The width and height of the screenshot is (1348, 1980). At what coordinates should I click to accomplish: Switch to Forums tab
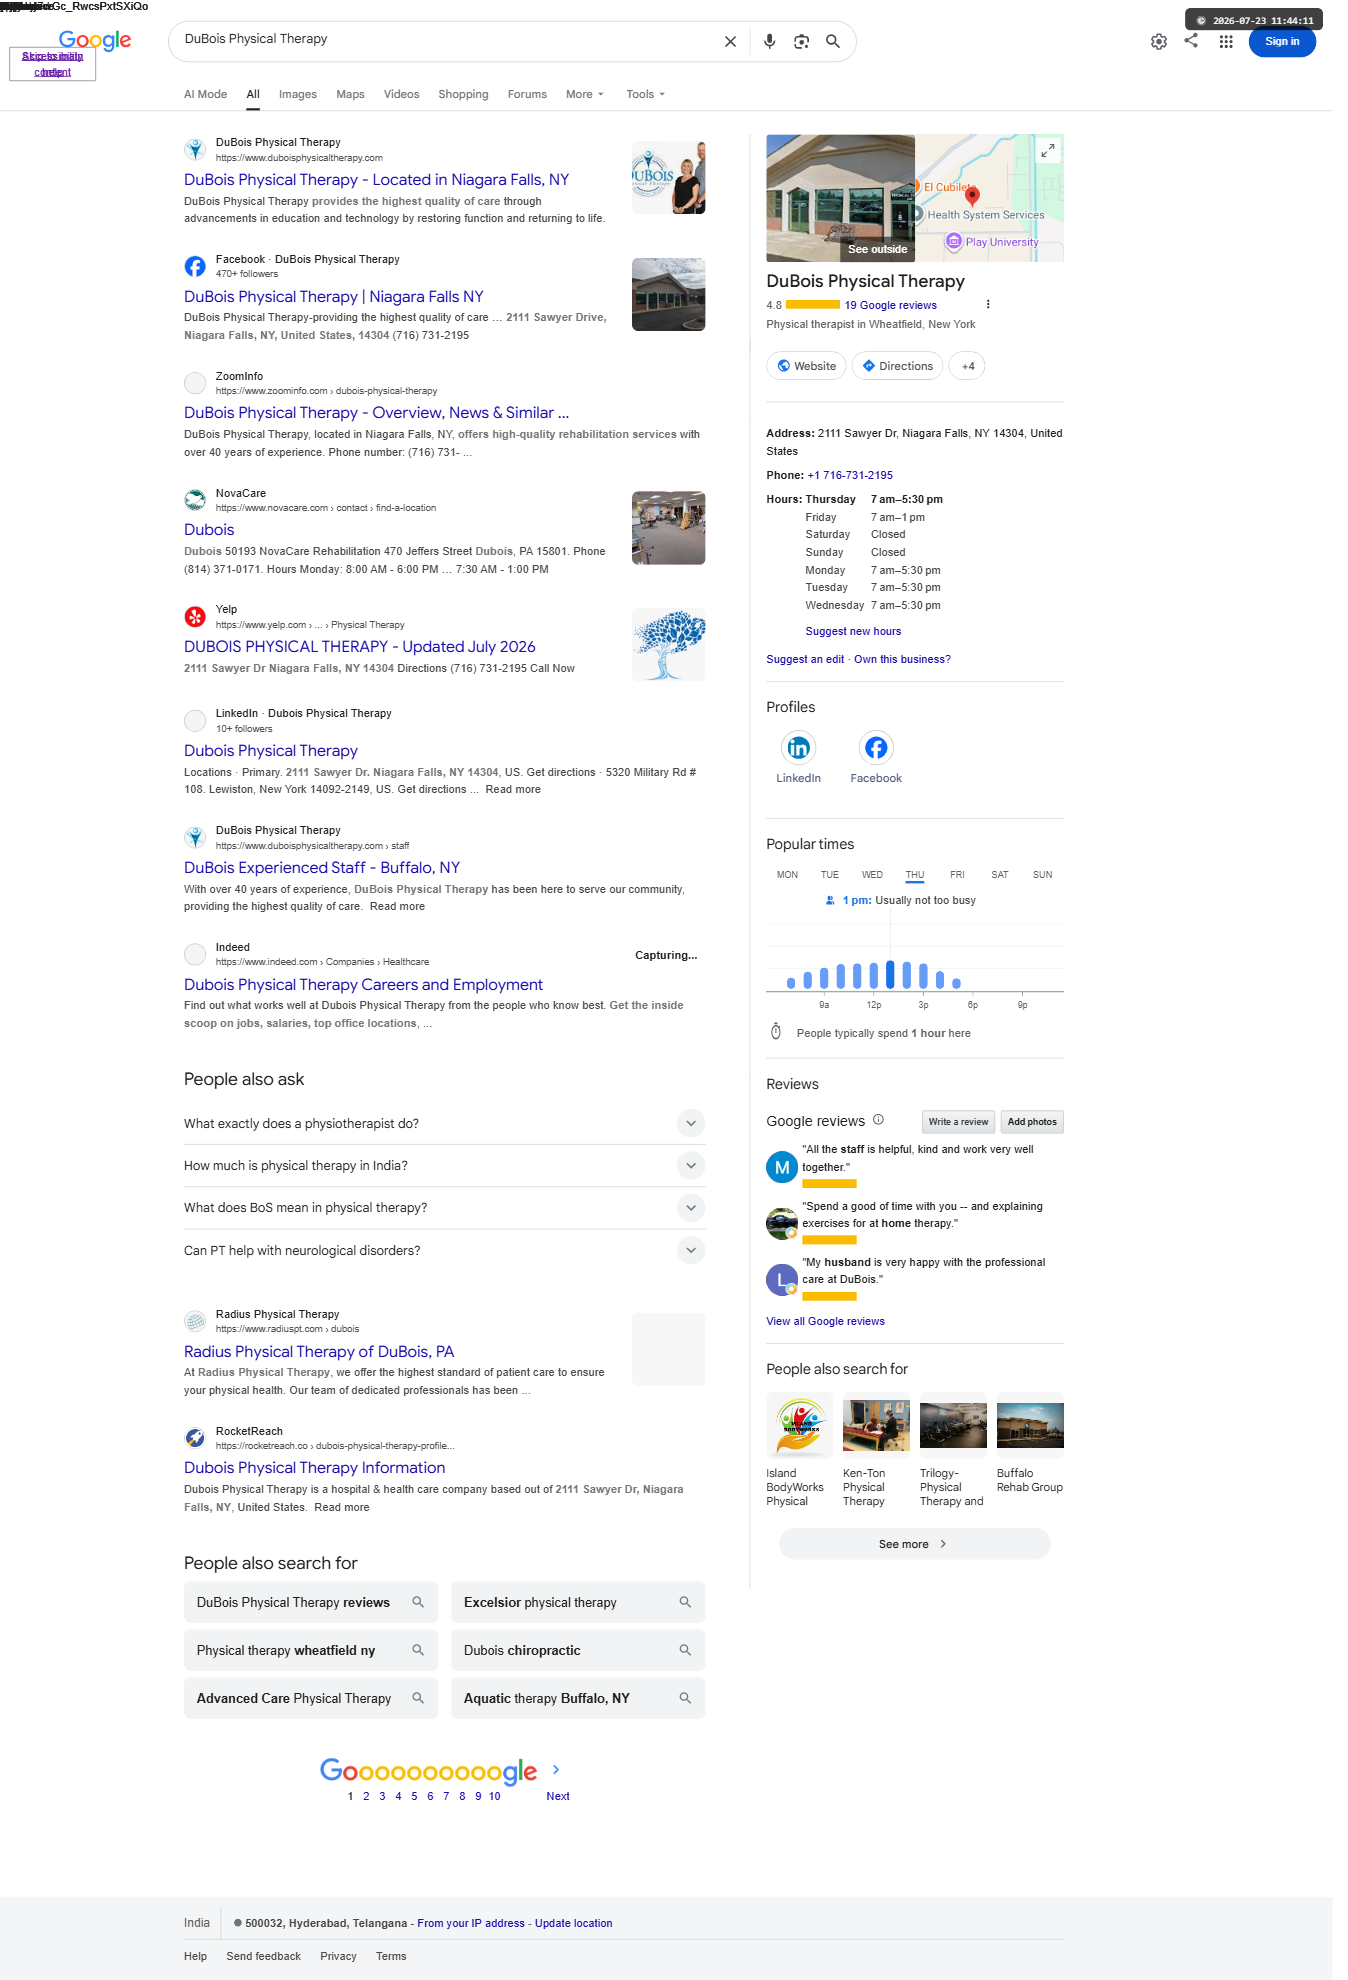pyautogui.click(x=527, y=94)
